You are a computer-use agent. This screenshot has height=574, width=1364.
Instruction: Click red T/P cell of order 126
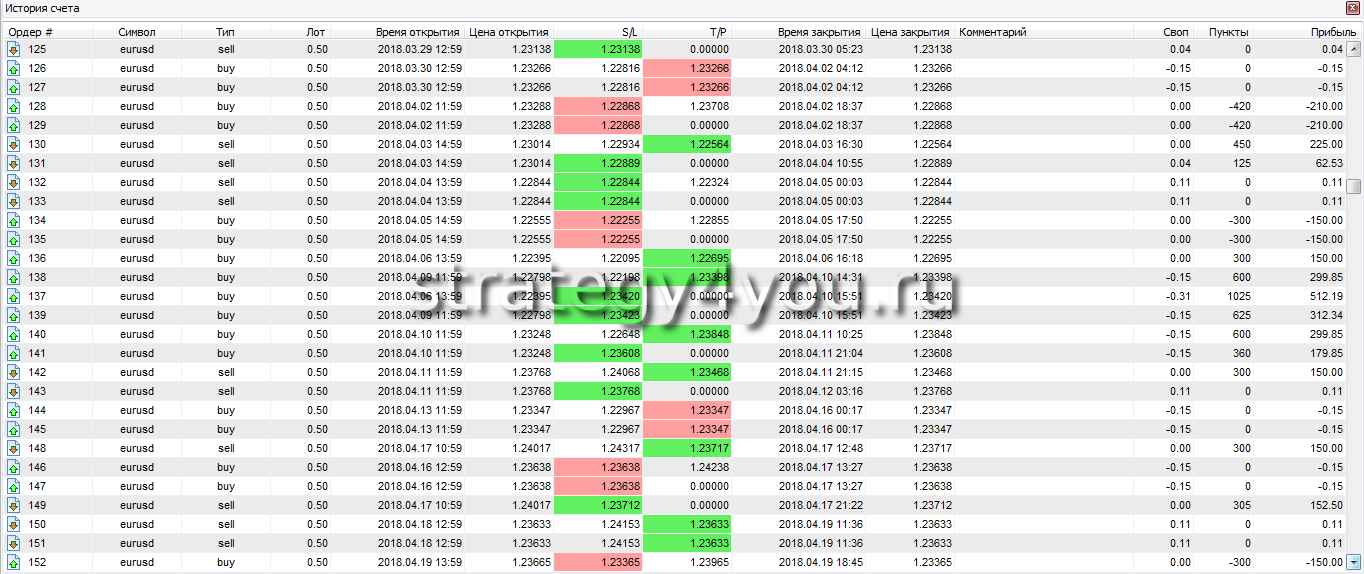[687, 68]
